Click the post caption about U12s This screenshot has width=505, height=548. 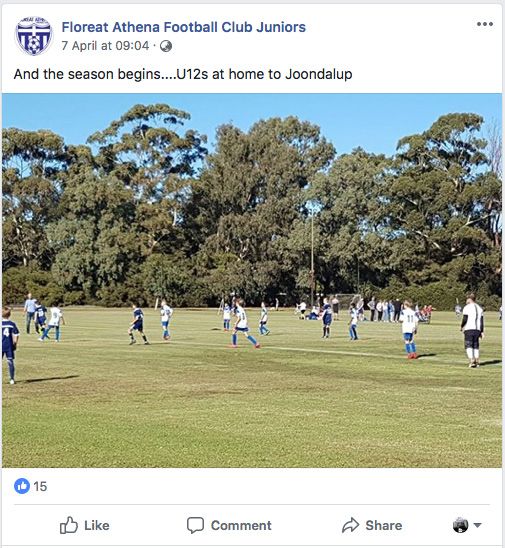183,74
